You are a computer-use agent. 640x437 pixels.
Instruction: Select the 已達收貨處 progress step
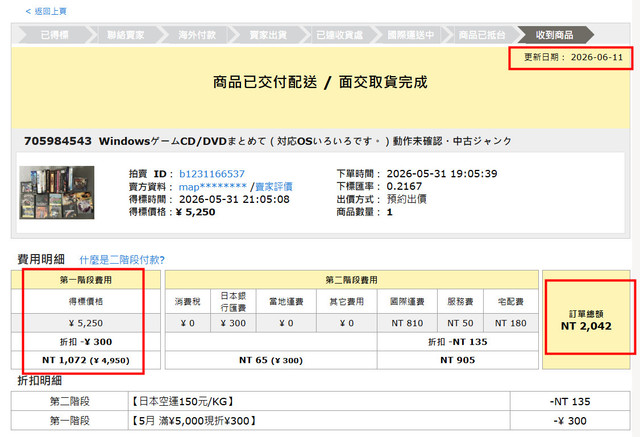coord(340,35)
